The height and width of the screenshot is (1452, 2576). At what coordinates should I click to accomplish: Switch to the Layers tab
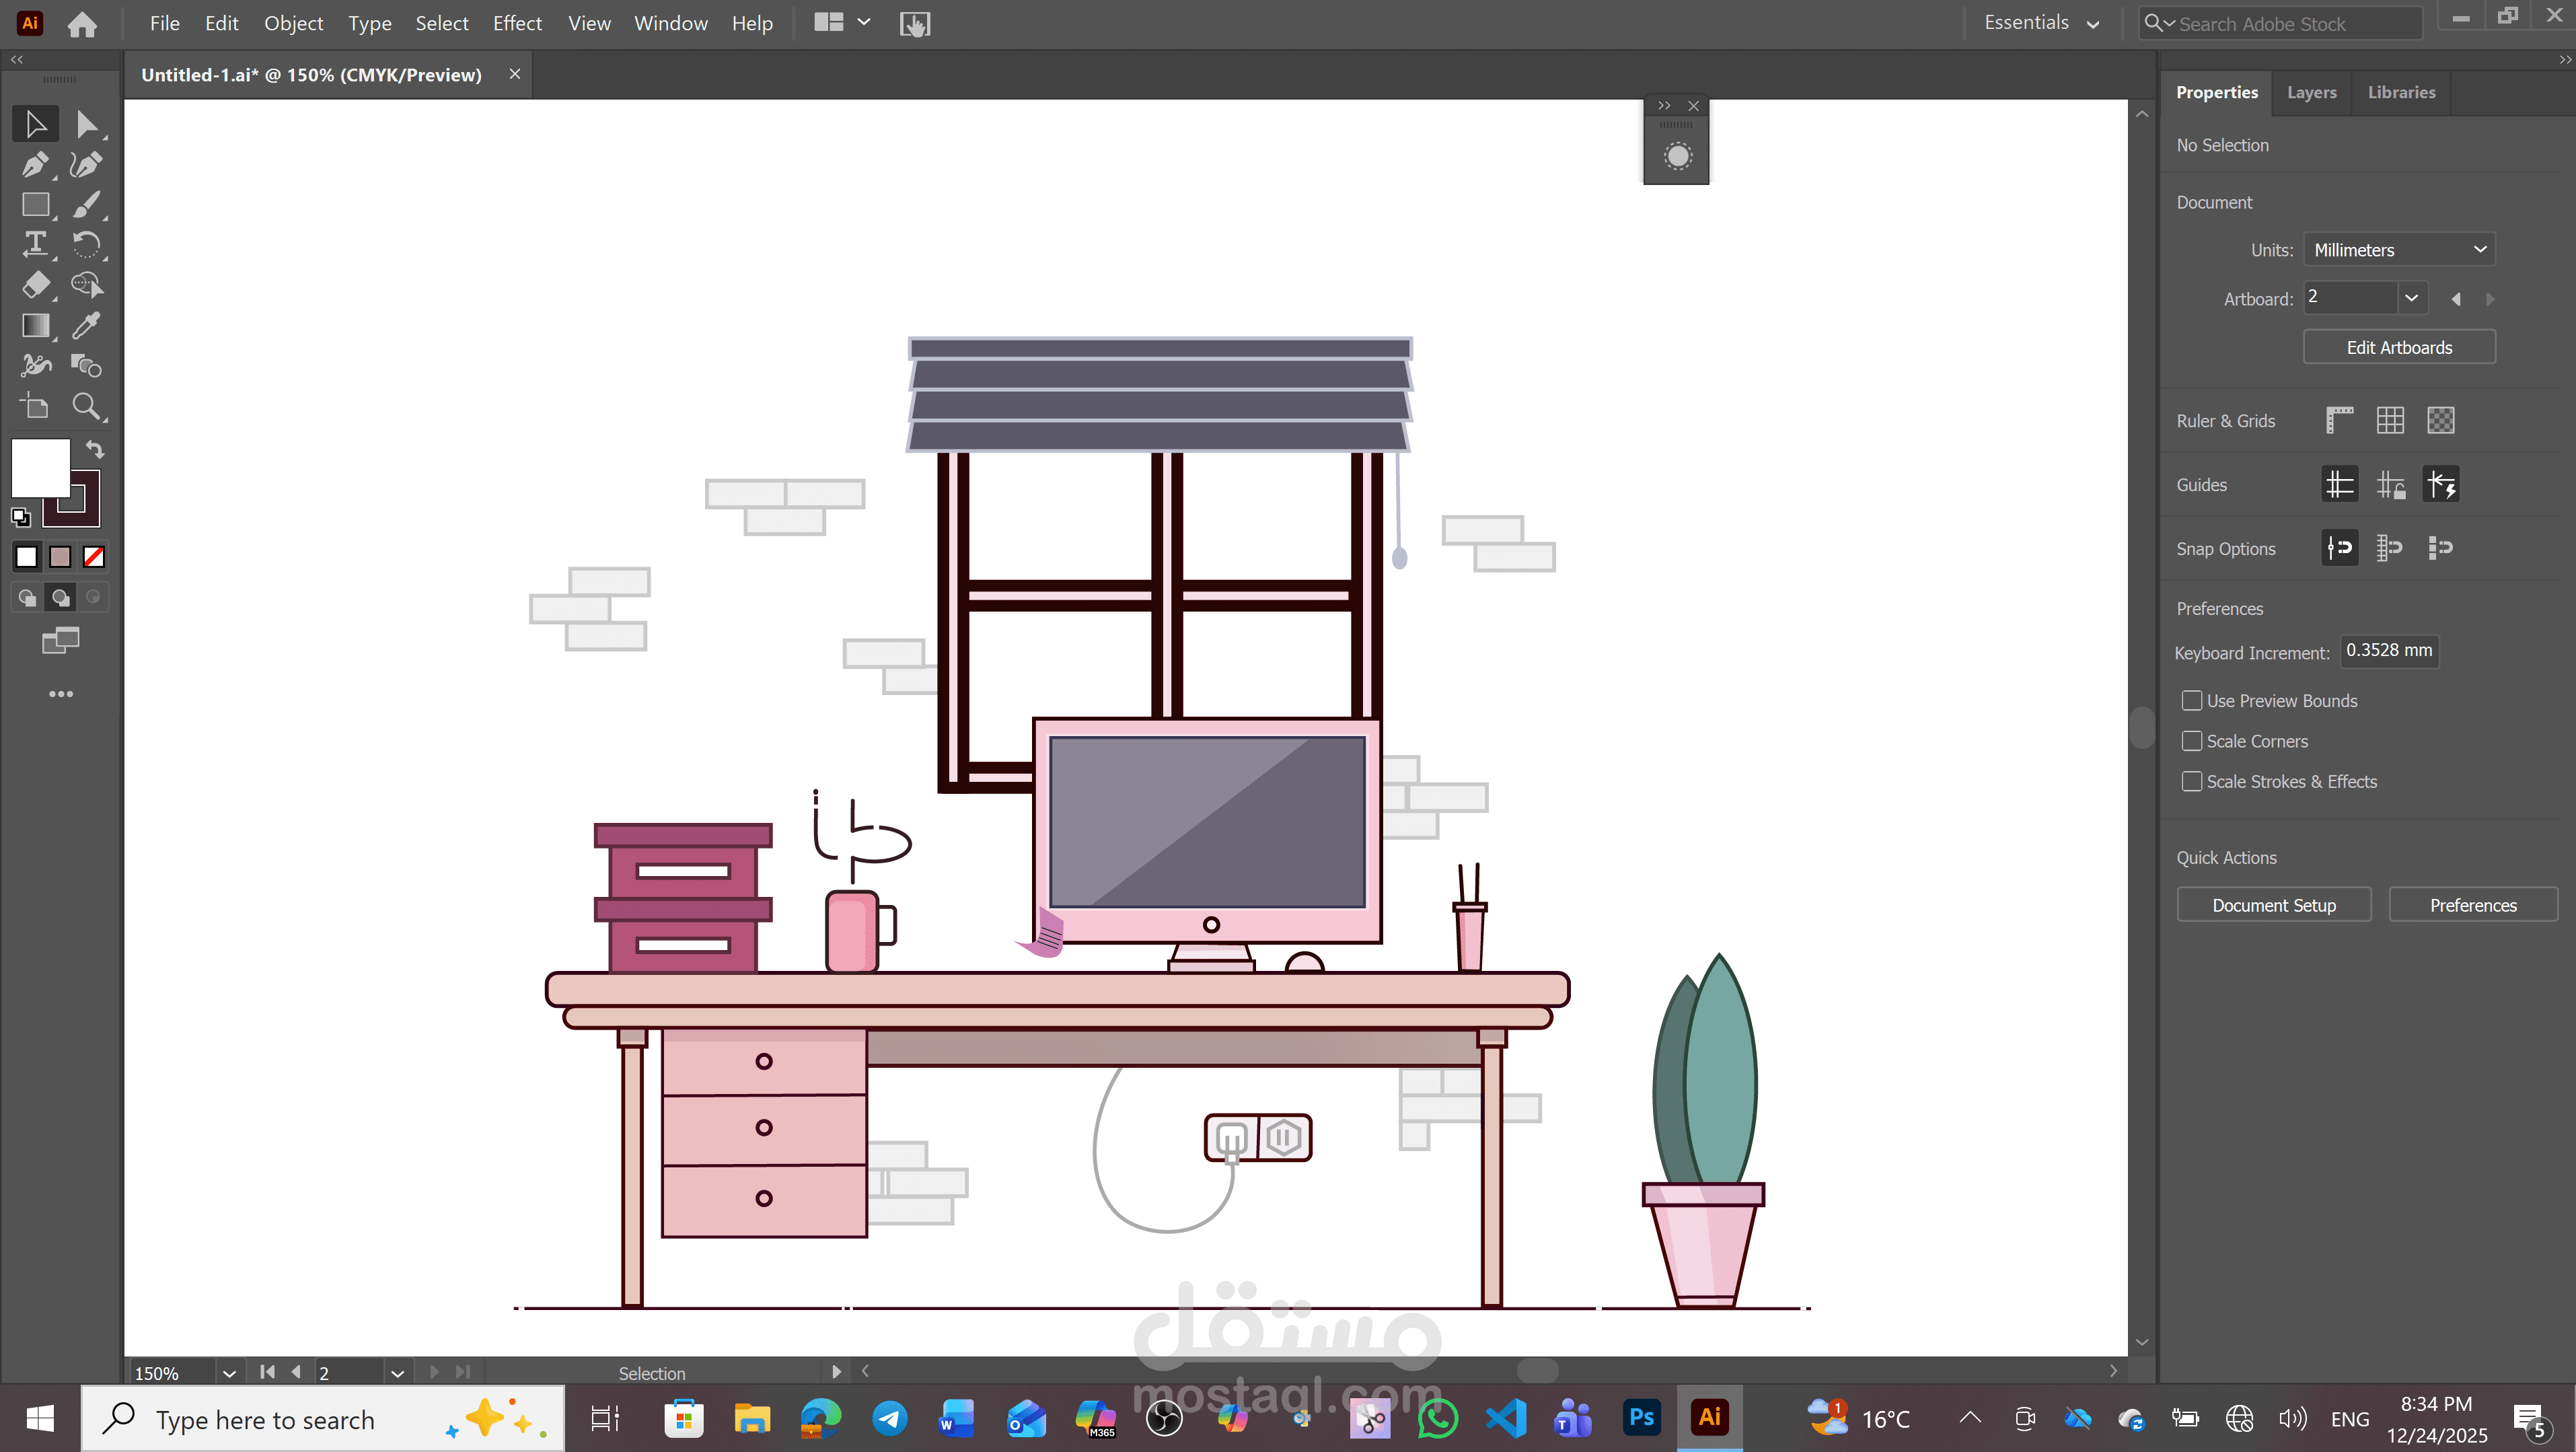[2311, 92]
